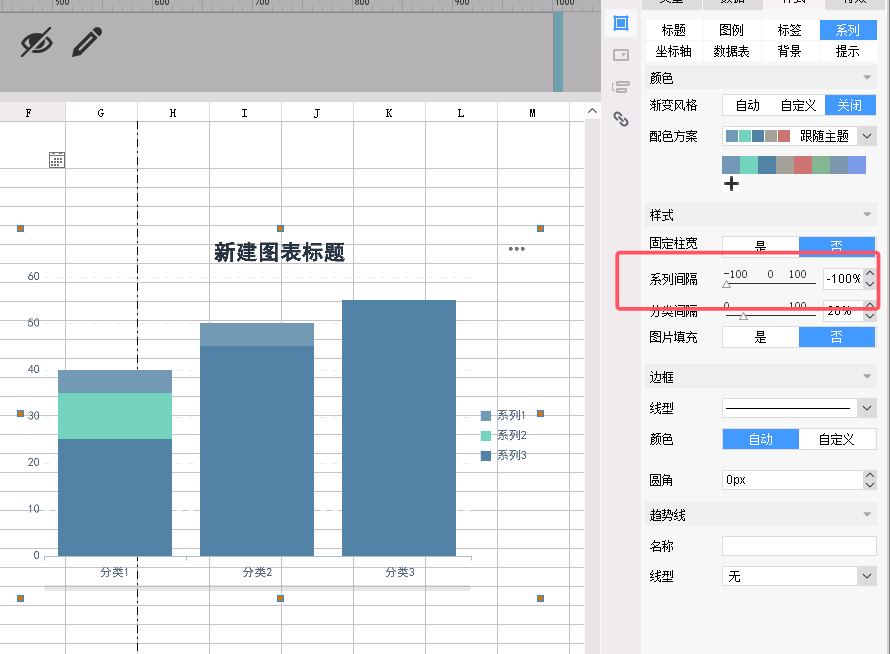Open the 标题 tab
Screen dimensions: 890x654
pyautogui.click(x=674, y=30)
